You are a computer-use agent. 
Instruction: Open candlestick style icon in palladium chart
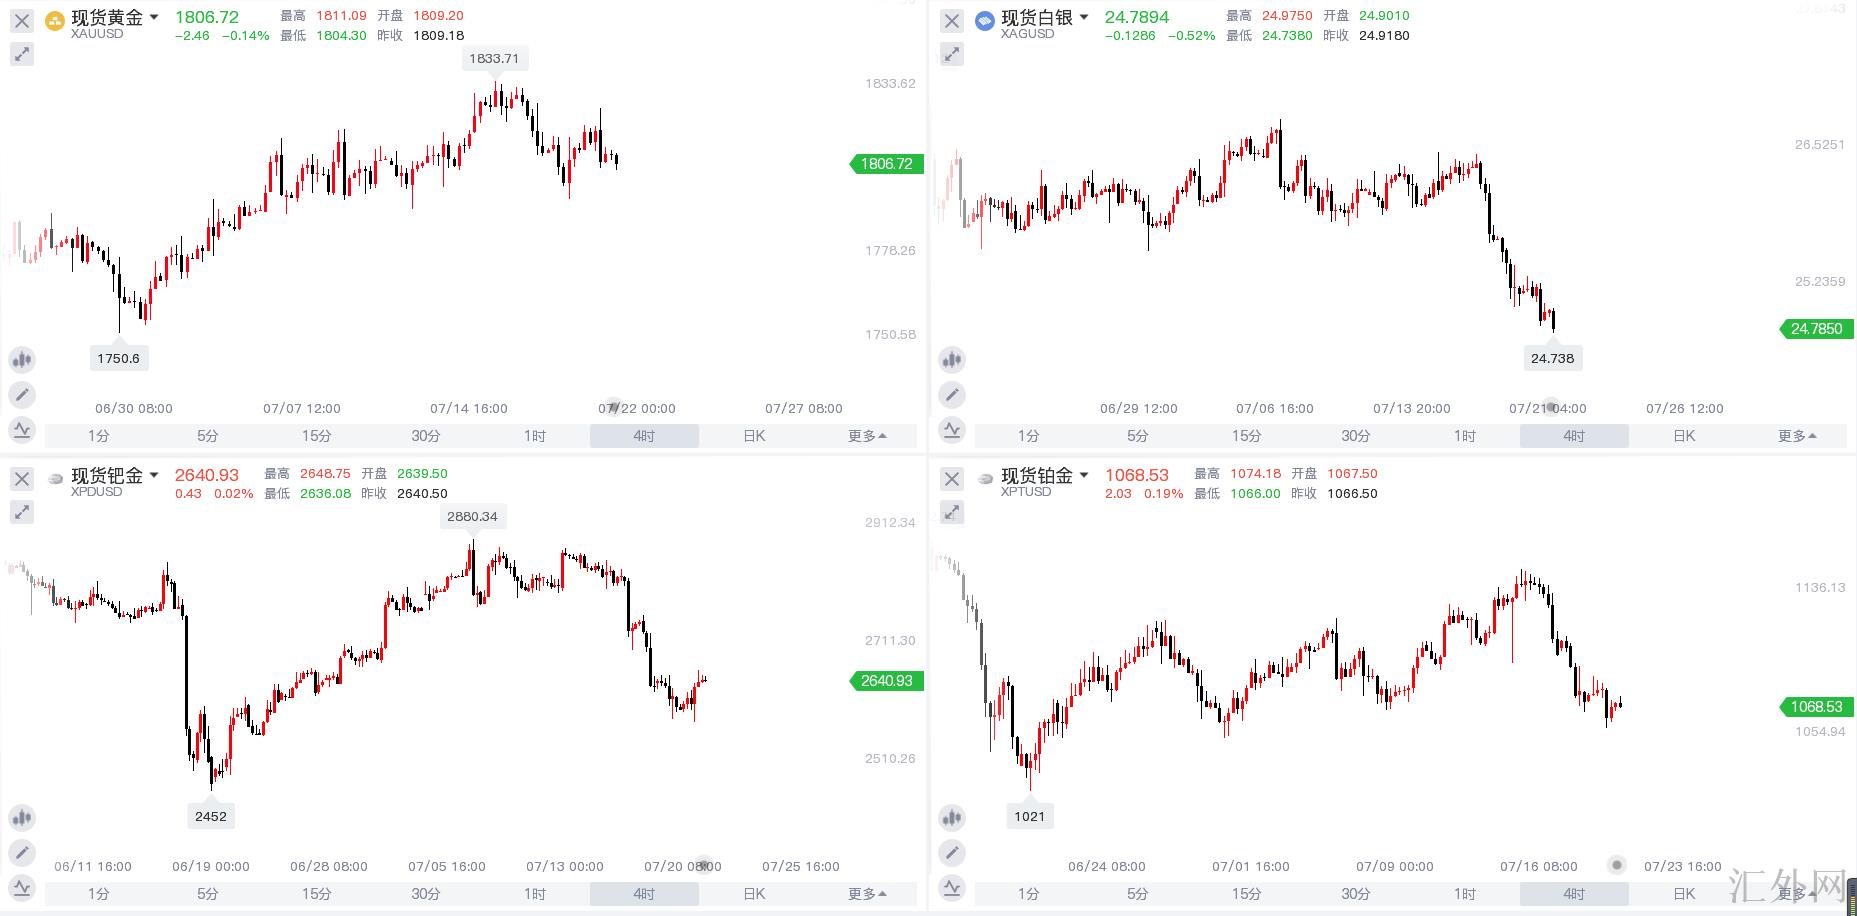pyautogui.click(x=22, y=817)
